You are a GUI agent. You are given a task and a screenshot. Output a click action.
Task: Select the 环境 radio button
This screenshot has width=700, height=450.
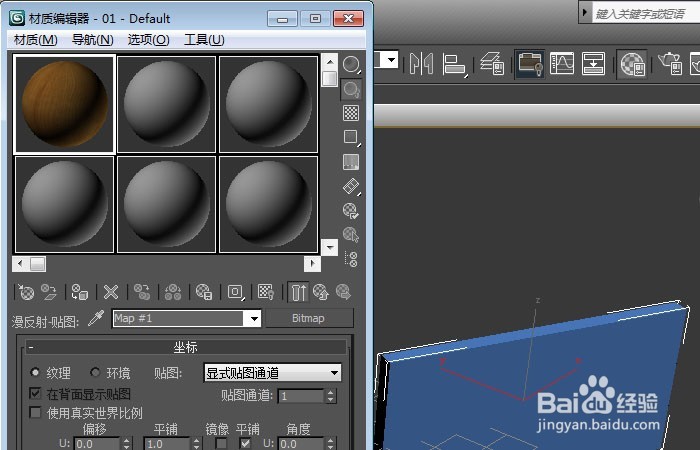click(x=95, y=372)
